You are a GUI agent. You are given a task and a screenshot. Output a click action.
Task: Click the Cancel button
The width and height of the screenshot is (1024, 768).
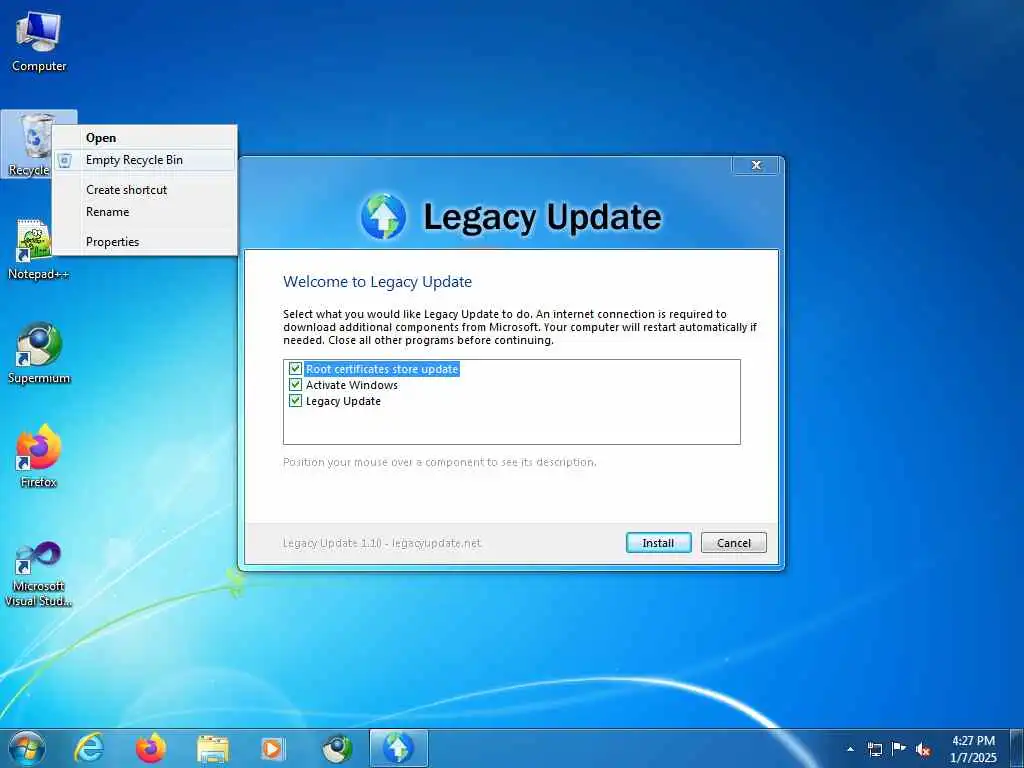pos(733,543)
